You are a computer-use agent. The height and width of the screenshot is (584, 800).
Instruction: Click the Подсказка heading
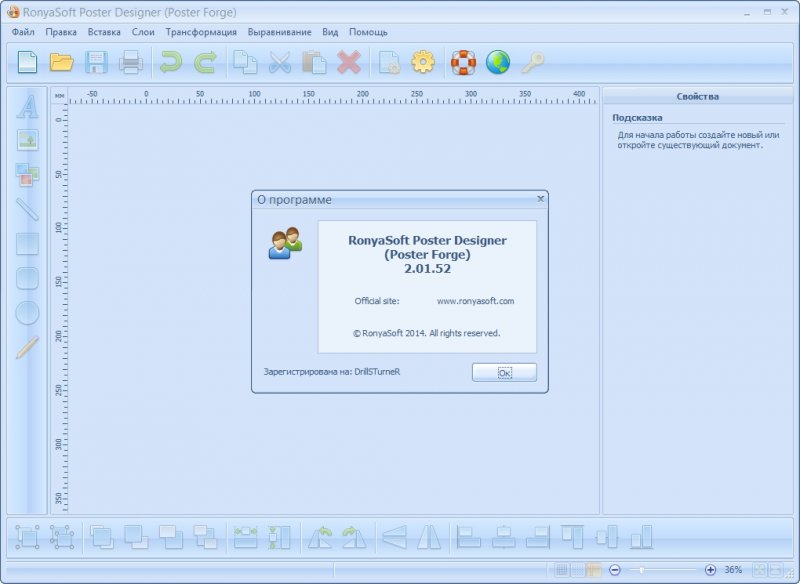637,118
